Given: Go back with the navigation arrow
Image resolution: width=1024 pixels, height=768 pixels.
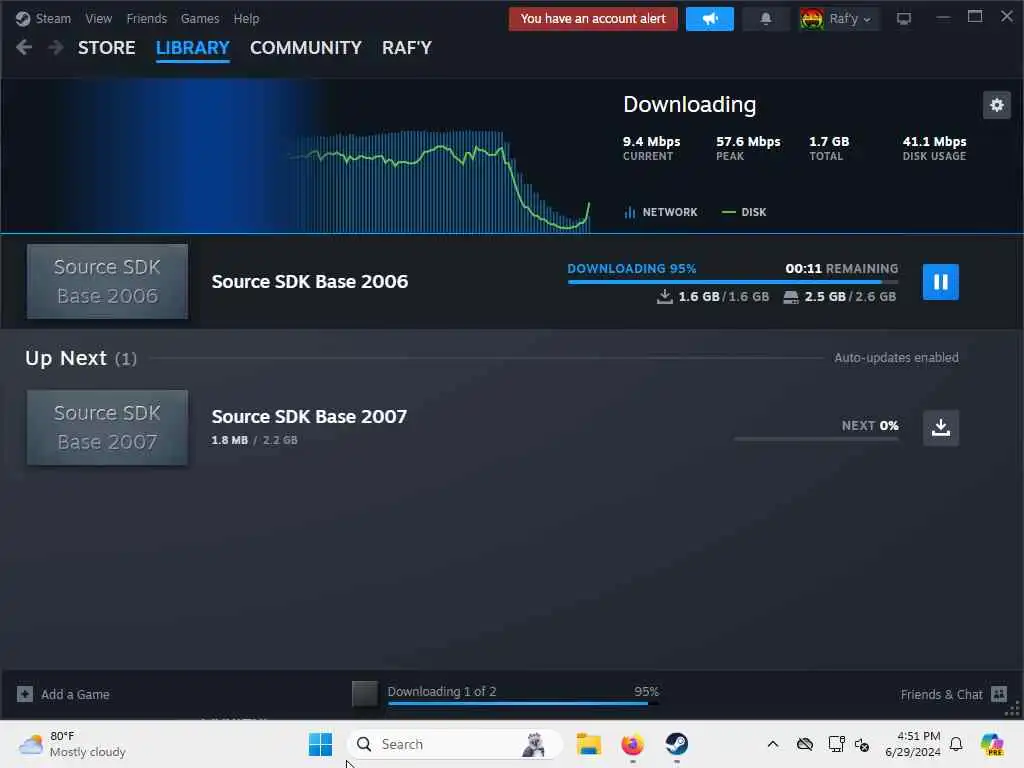Looking at the screenshot, I should click(x=24, y=47).
